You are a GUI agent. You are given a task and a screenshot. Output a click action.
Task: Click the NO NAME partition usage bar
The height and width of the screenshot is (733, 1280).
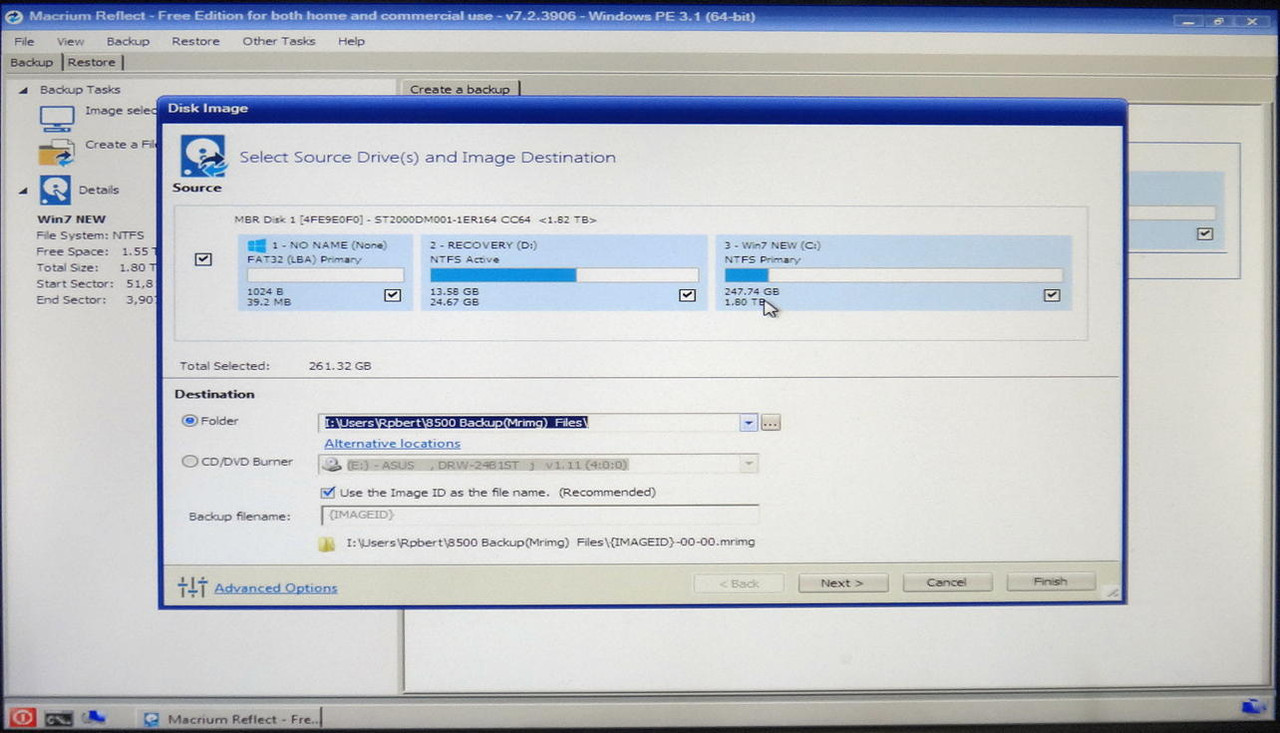click(x=325, y=275)
